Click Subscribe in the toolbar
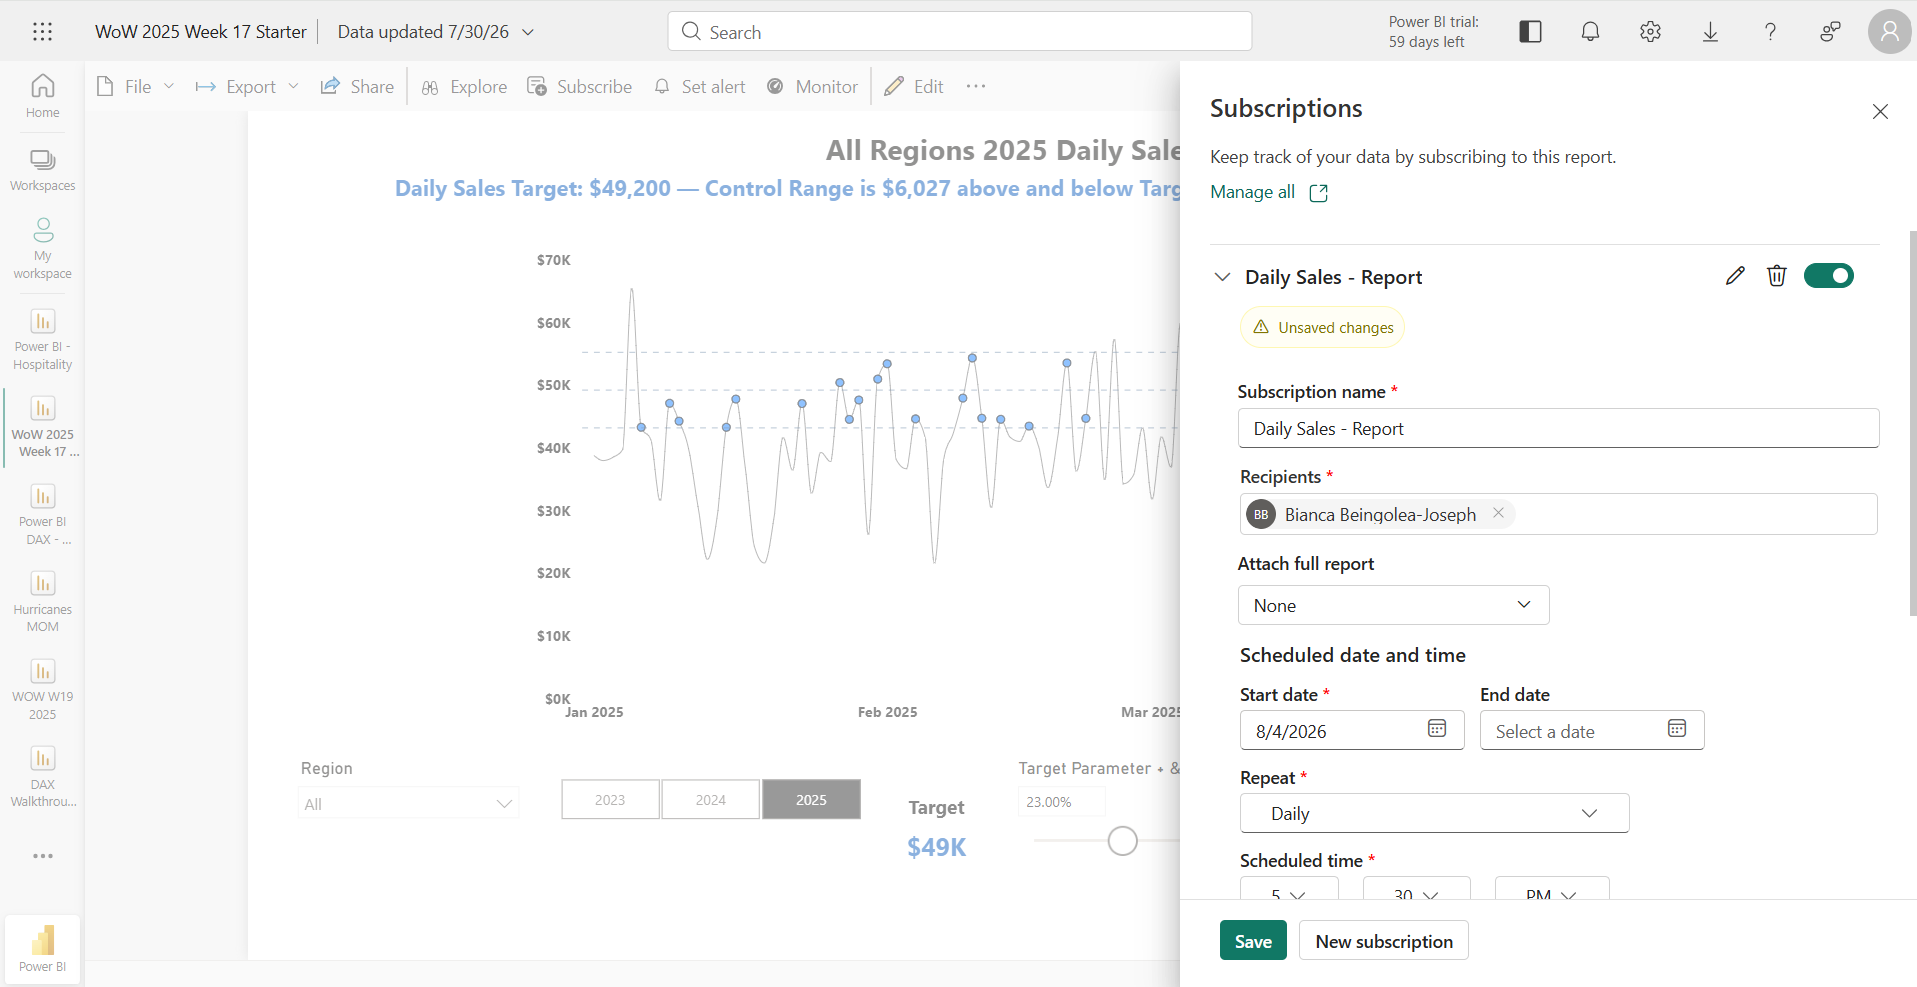Screen dimensions: 1917x987 (580, 87)
